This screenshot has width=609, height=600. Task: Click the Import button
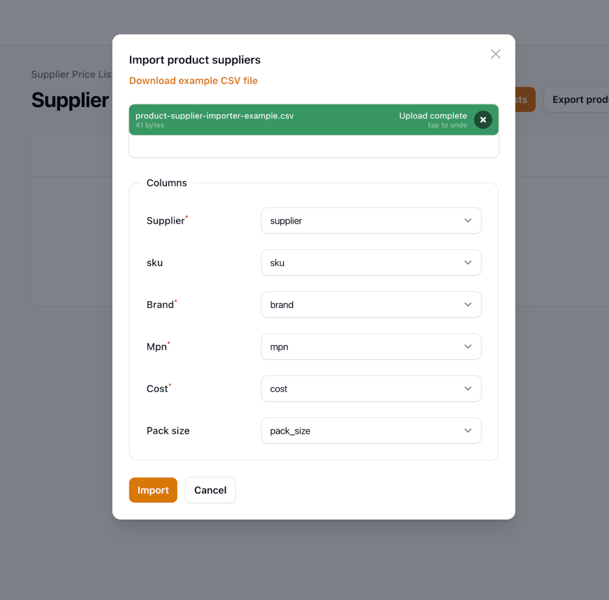(x=153, y=490)
